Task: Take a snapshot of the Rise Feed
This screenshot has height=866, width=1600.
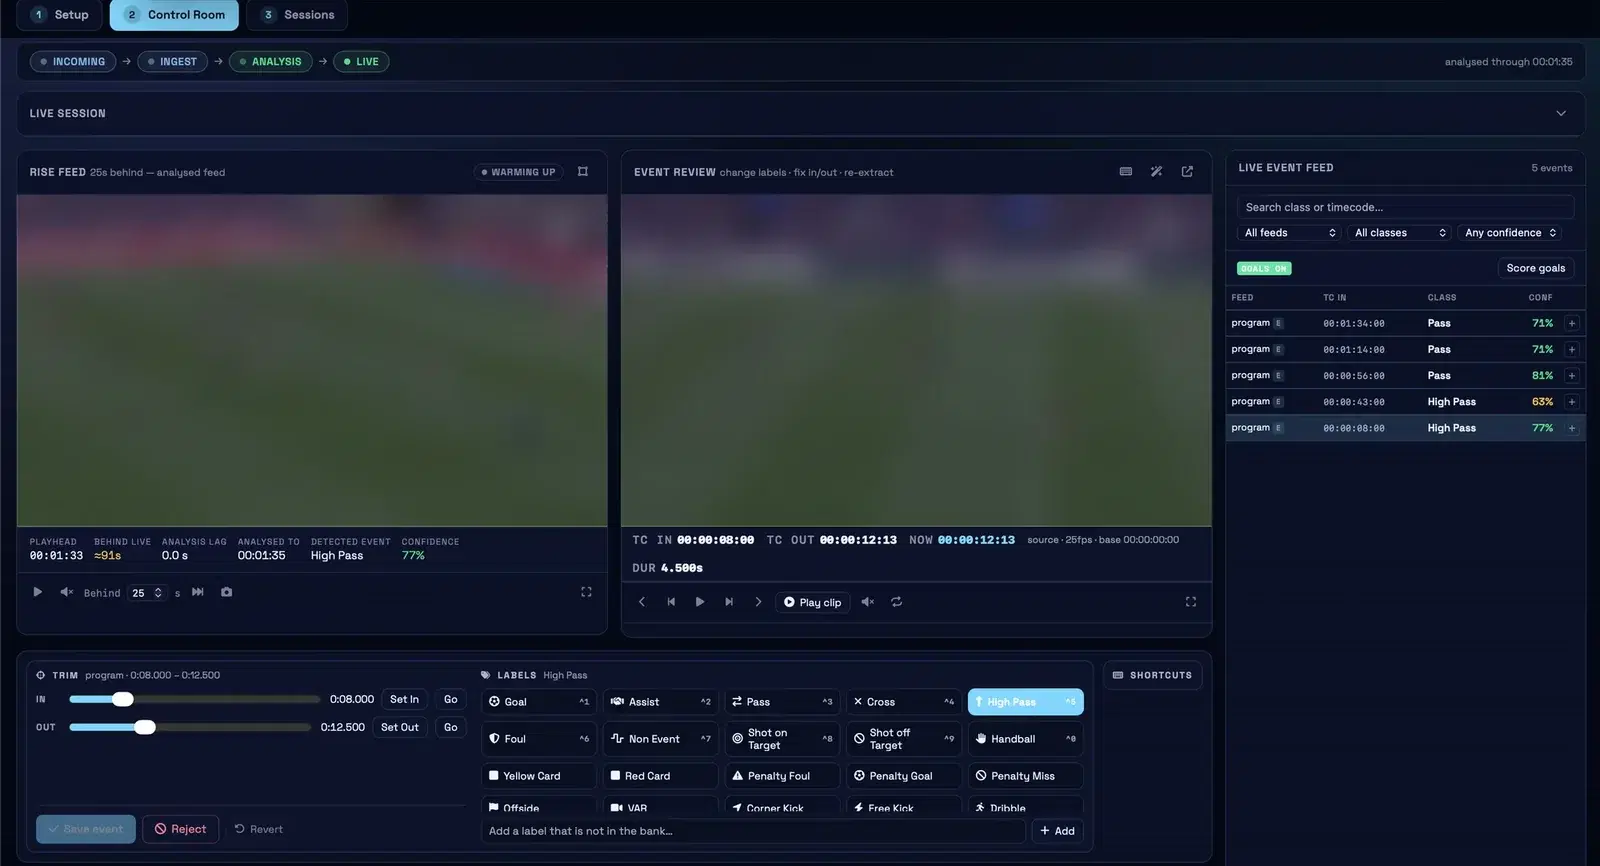Action: pos(227,592)
